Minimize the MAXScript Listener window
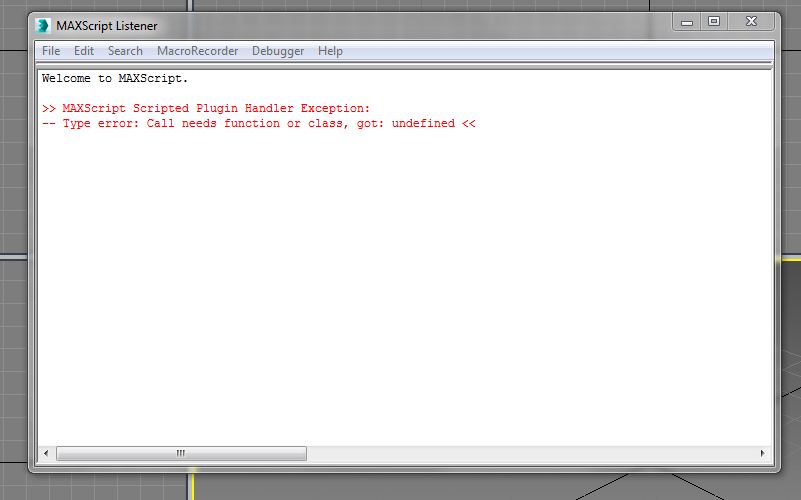The image size is (801, 500). [687, 22]
